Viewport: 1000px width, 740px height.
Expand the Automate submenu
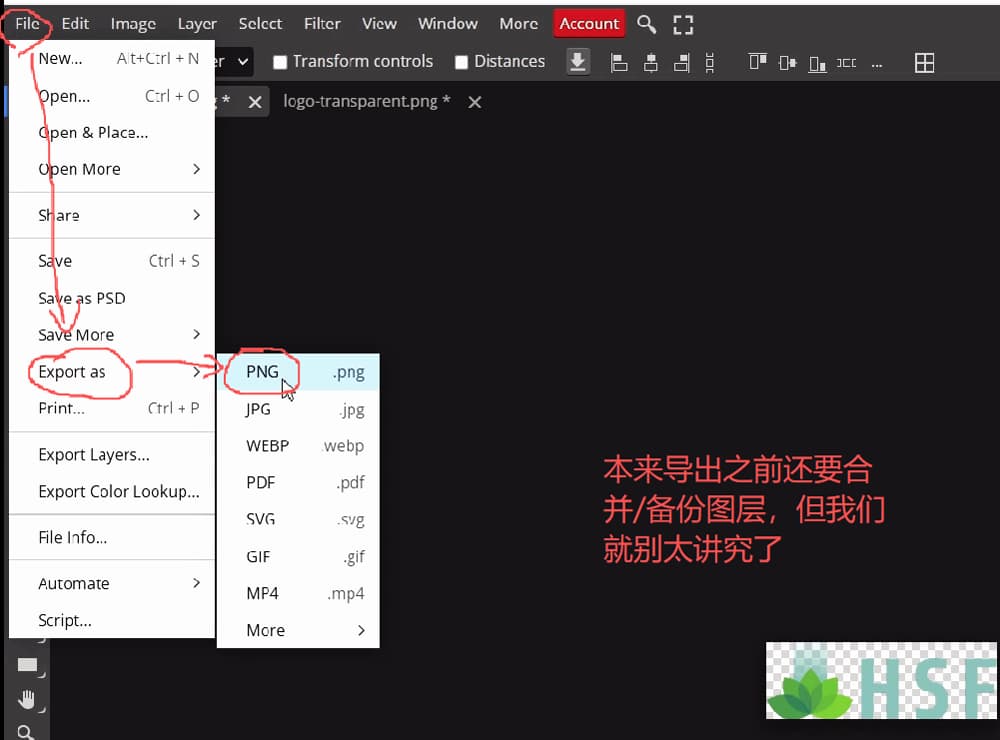pos(112,584)
